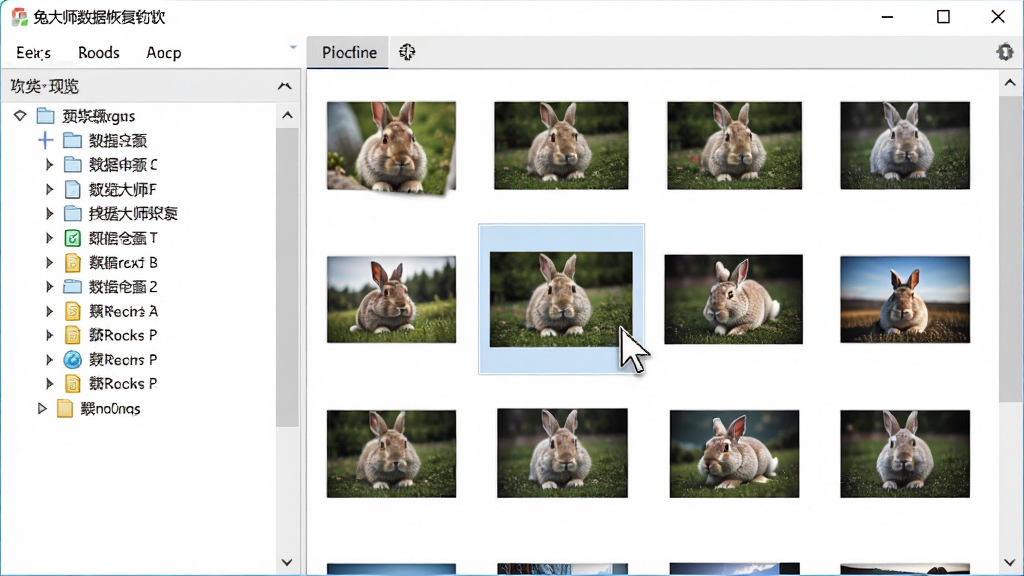Click the document icon in the row ending 'F'

72,189
